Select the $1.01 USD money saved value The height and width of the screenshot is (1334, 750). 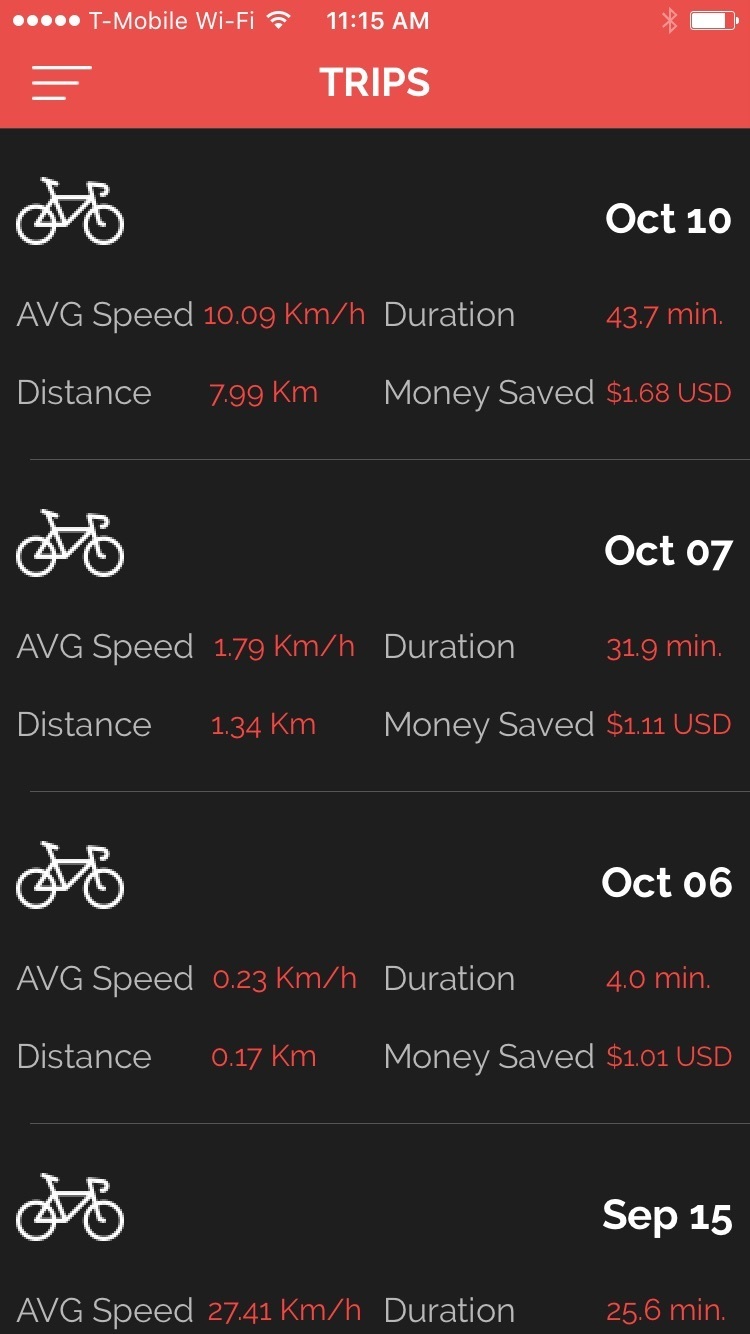669,1057
